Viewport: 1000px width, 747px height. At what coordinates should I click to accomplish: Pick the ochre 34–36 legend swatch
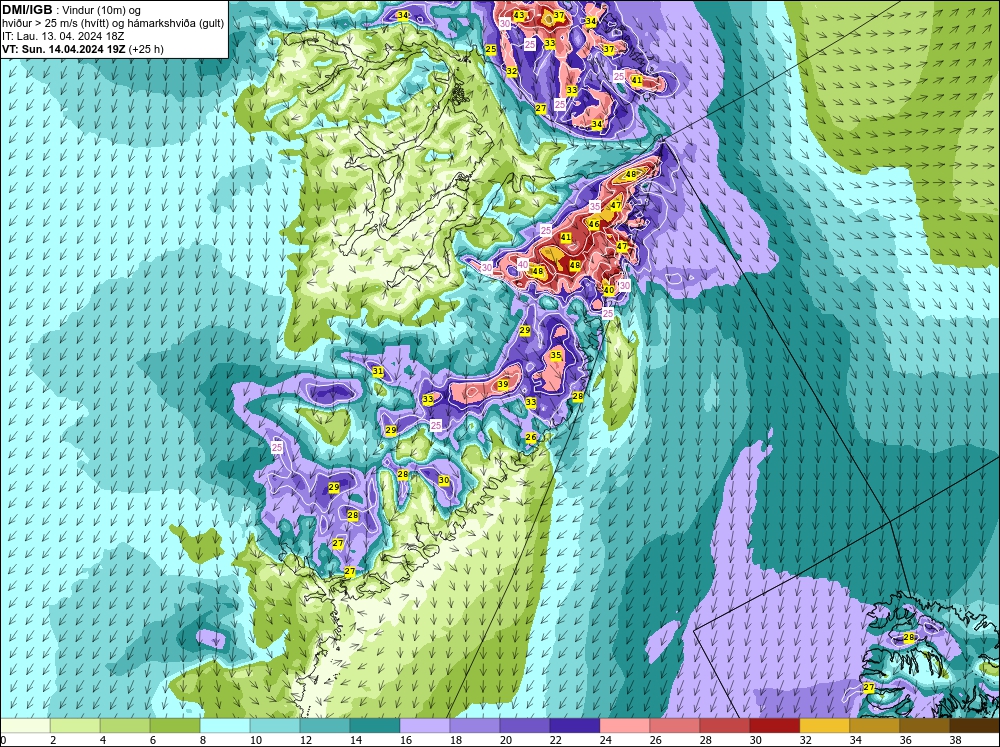click(x=875, y=726)
